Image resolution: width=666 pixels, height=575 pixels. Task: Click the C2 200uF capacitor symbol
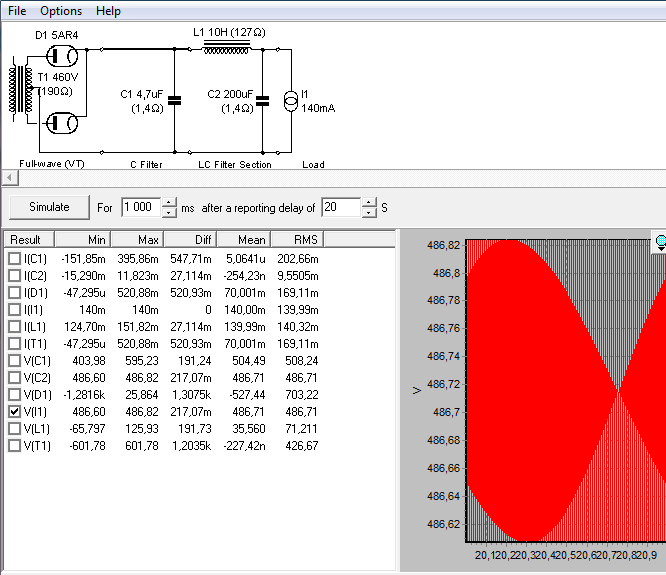click(x=262, y=101)
